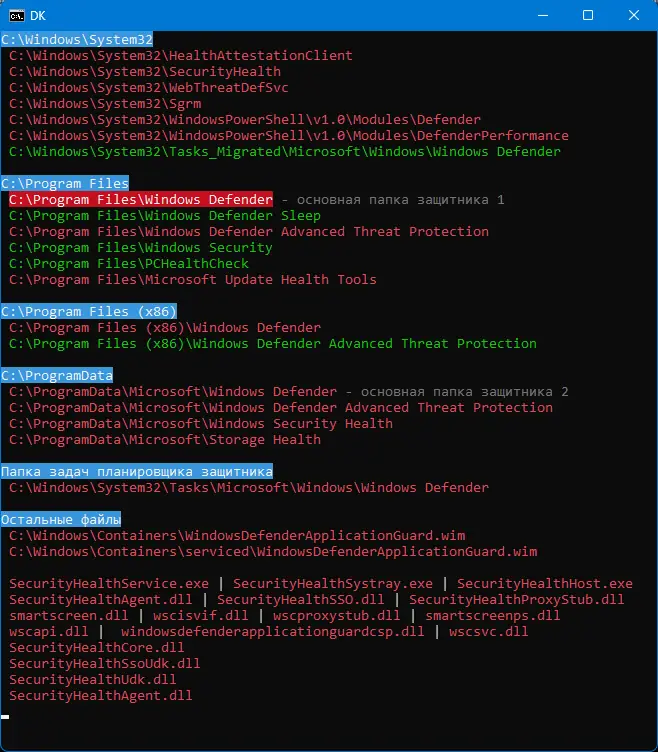Click the System32\Sgrm path line
Image resolution: width=658 pixels, height=752 pixels.
(x=105, y=104)
